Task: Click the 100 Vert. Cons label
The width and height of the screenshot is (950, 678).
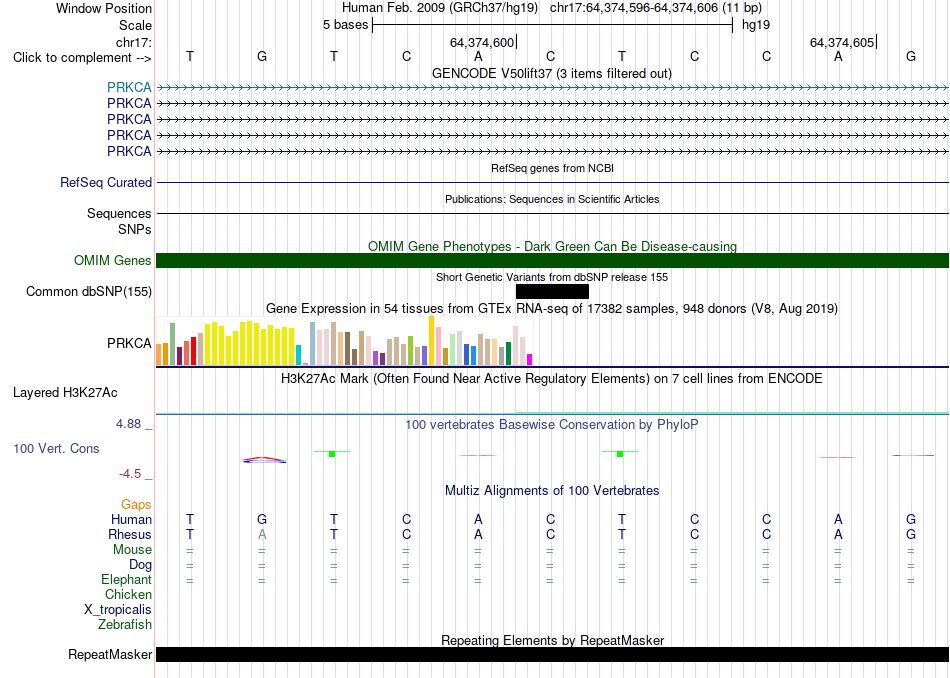Action: [56, 448]
